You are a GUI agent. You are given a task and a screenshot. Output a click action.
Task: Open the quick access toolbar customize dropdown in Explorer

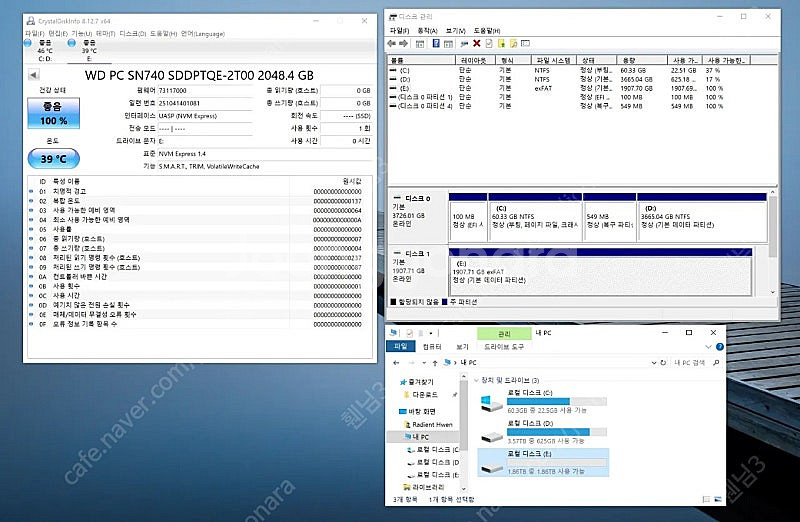431,333
